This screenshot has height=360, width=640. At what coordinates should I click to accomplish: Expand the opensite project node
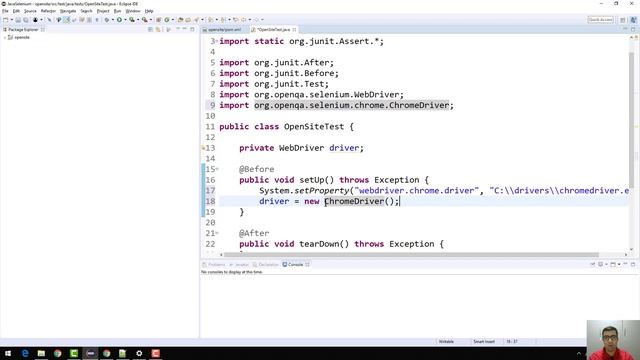pyautogui.click(x=4, y=37)
